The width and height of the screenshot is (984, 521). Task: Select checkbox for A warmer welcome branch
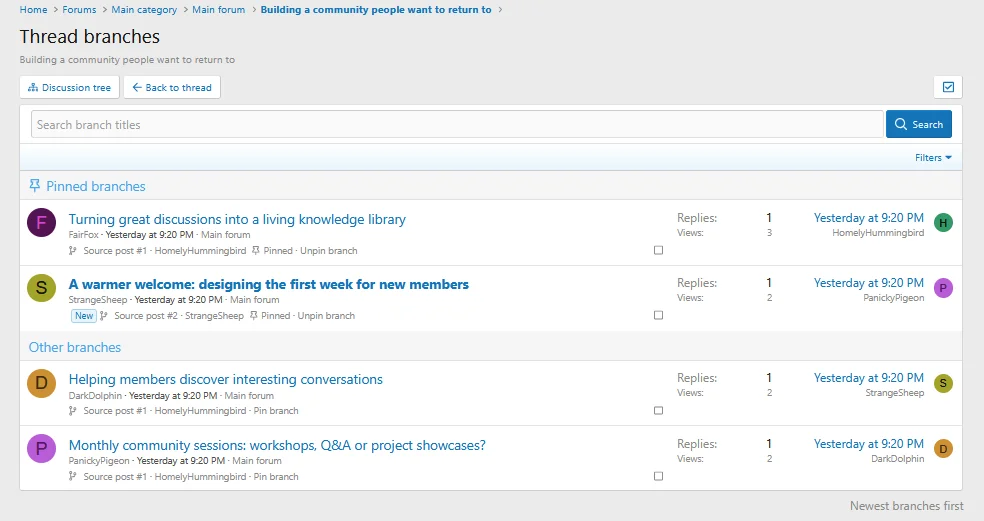click(x=658, y=315)
